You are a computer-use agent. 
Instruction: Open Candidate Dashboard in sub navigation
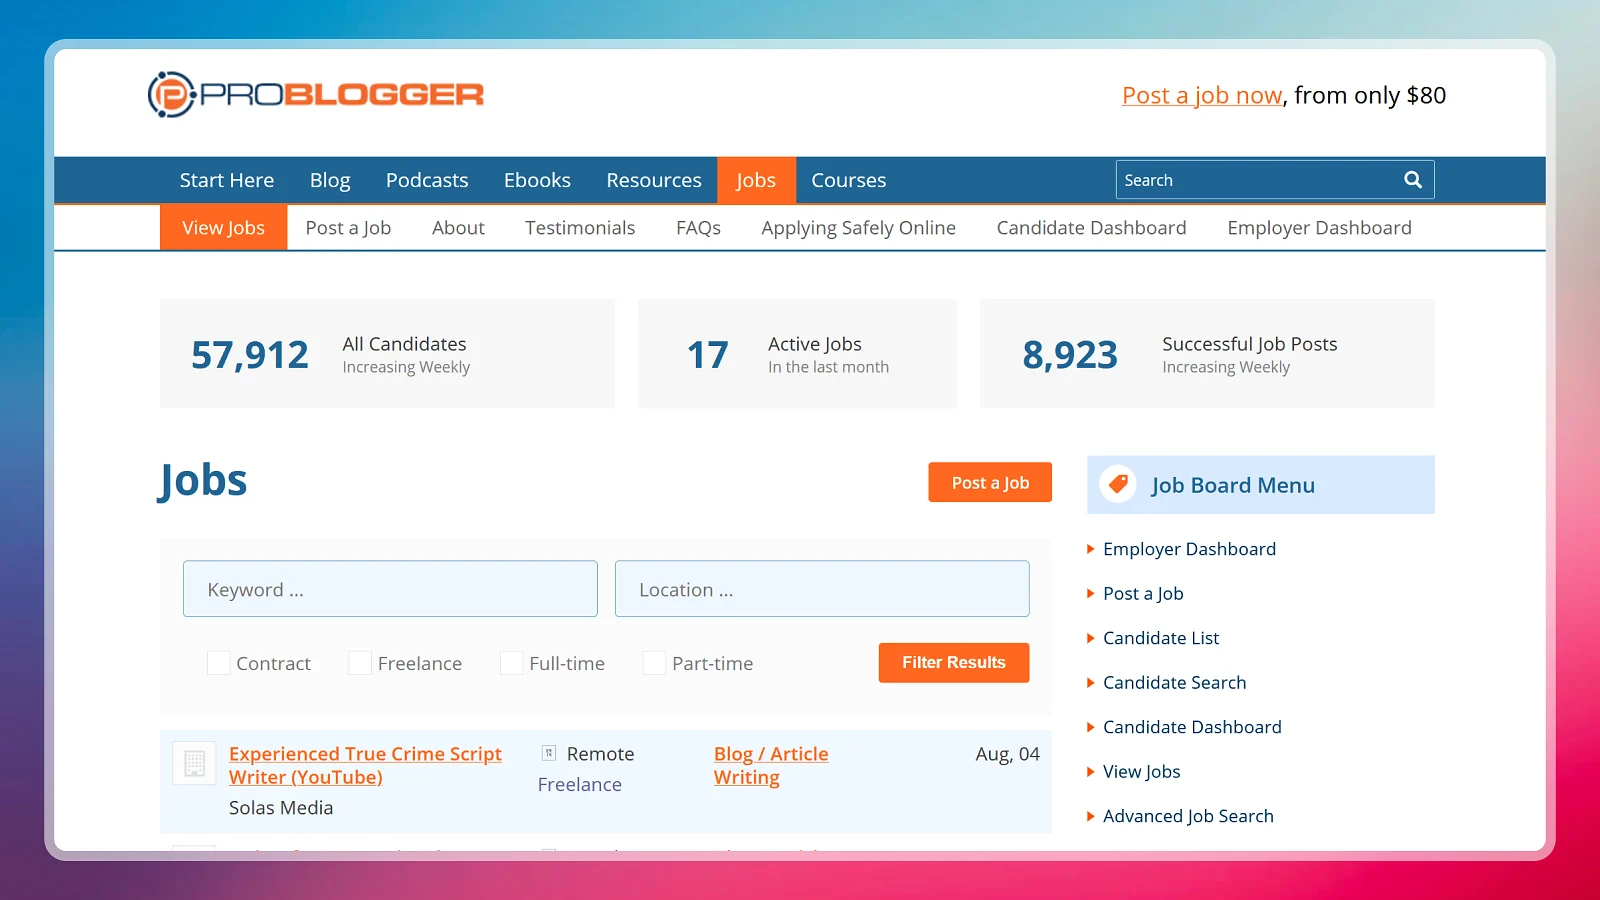[1091, 228]
